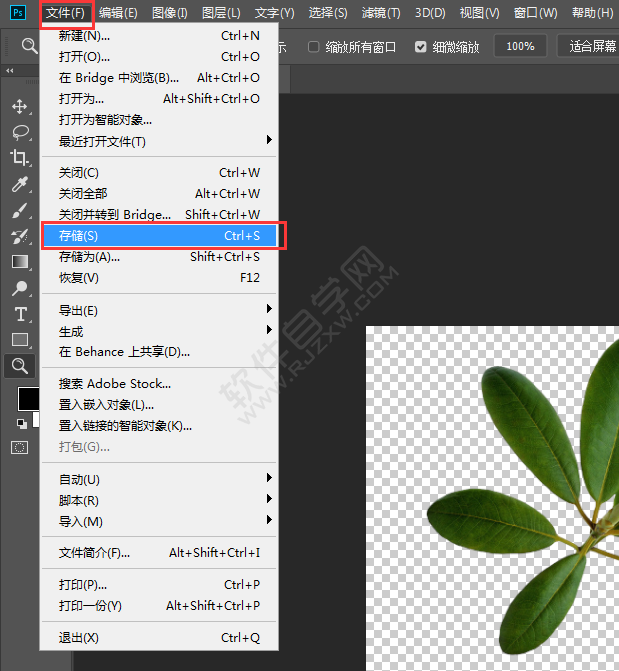The width and height of the screenshot is (619, 671).
Task: Select the Dodge tool
Action: (x=20, y=288)
